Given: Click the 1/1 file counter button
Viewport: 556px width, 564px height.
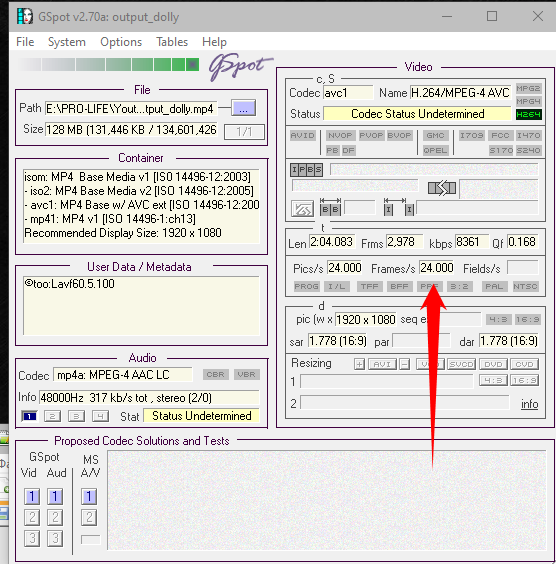Looking at the screenshot, I should [244, 132].
